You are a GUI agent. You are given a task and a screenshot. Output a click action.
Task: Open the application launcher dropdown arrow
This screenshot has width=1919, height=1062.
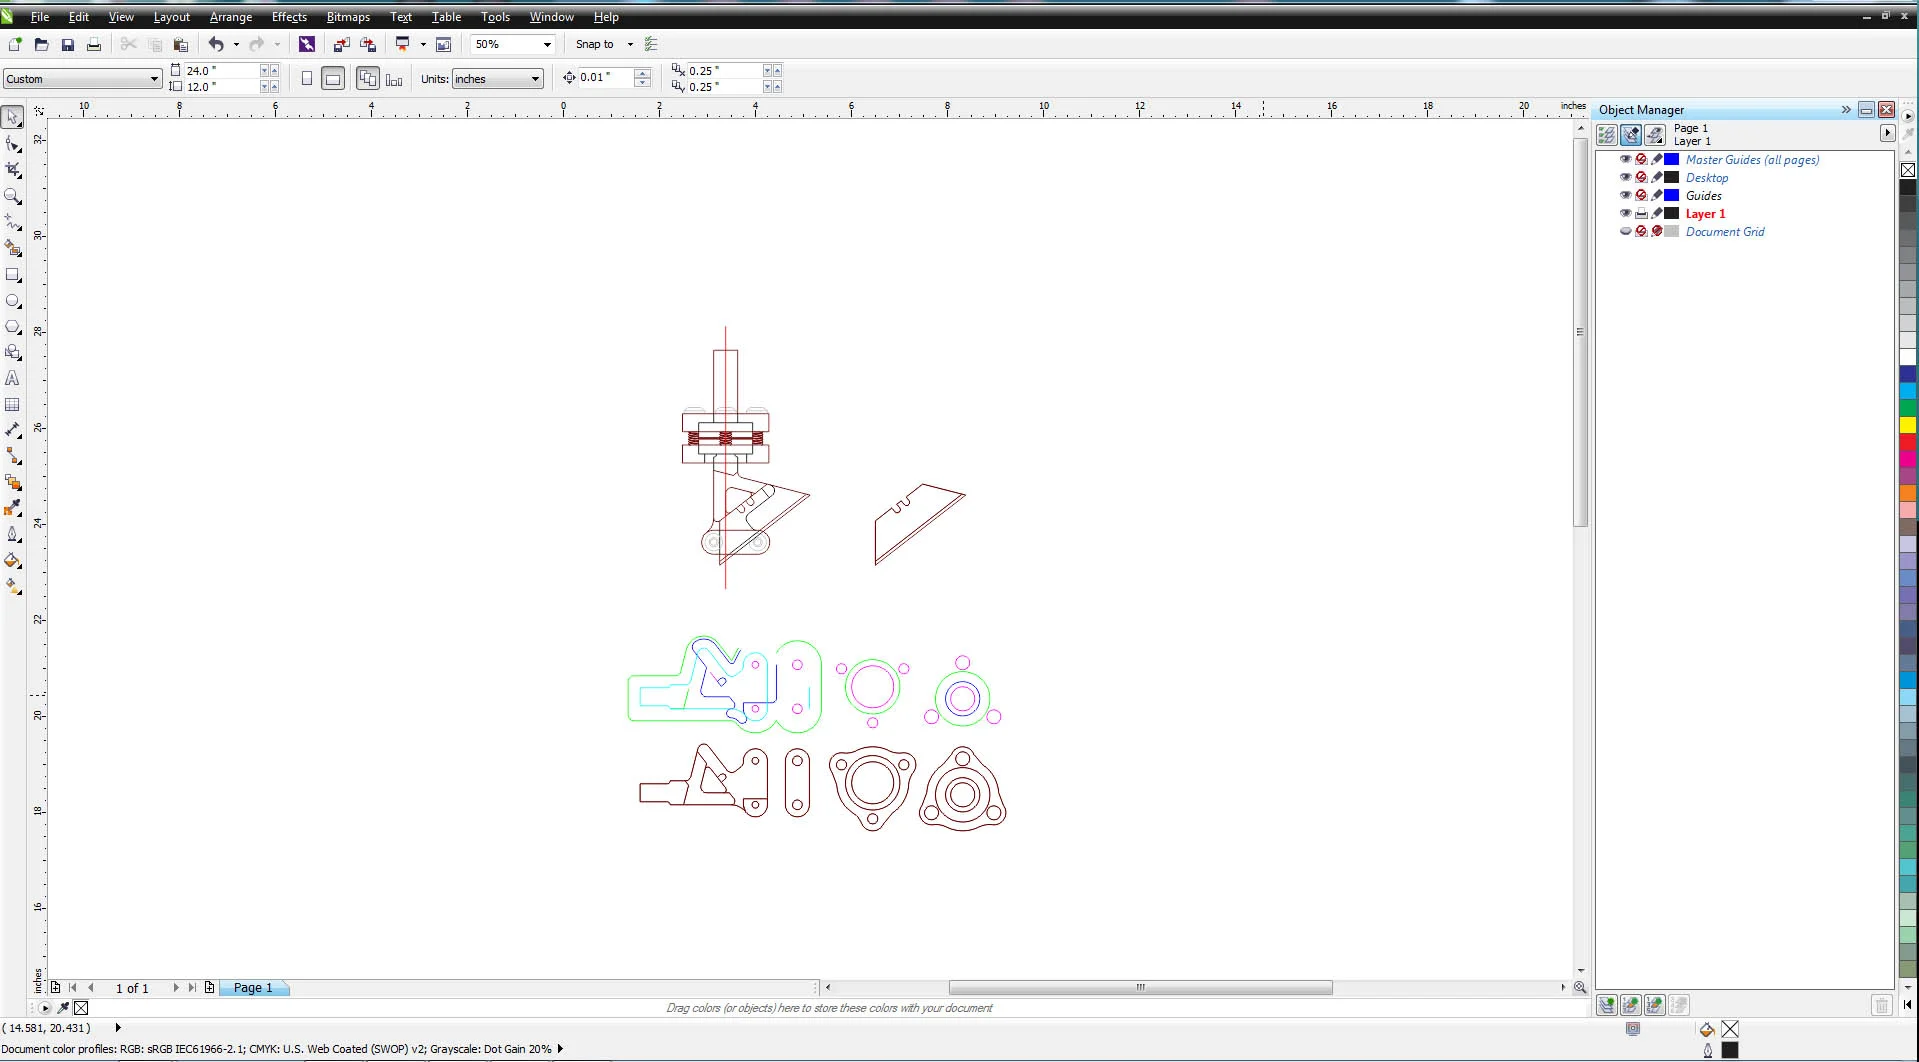(423, 44)
